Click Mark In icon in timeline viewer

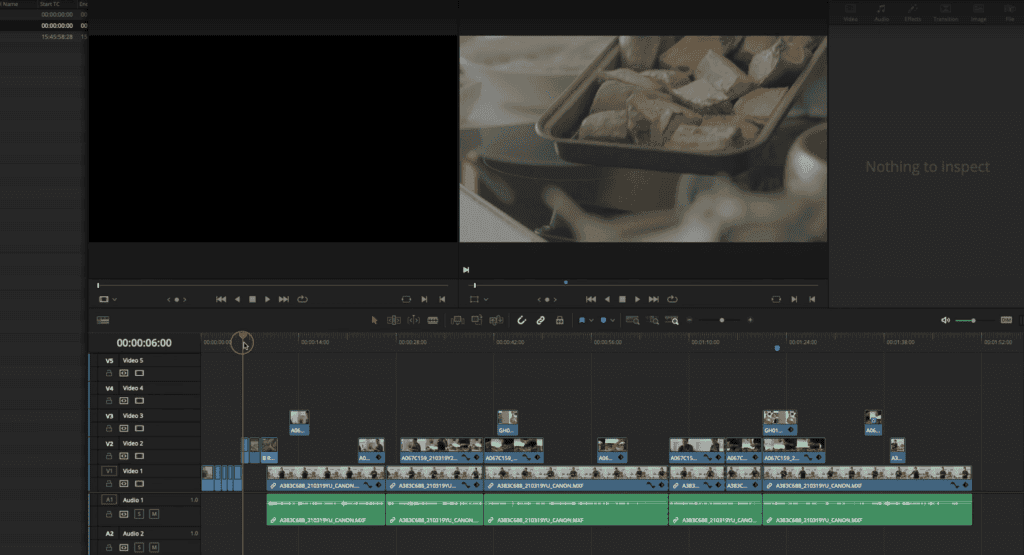pyautogui.click(x=794, y=299)
